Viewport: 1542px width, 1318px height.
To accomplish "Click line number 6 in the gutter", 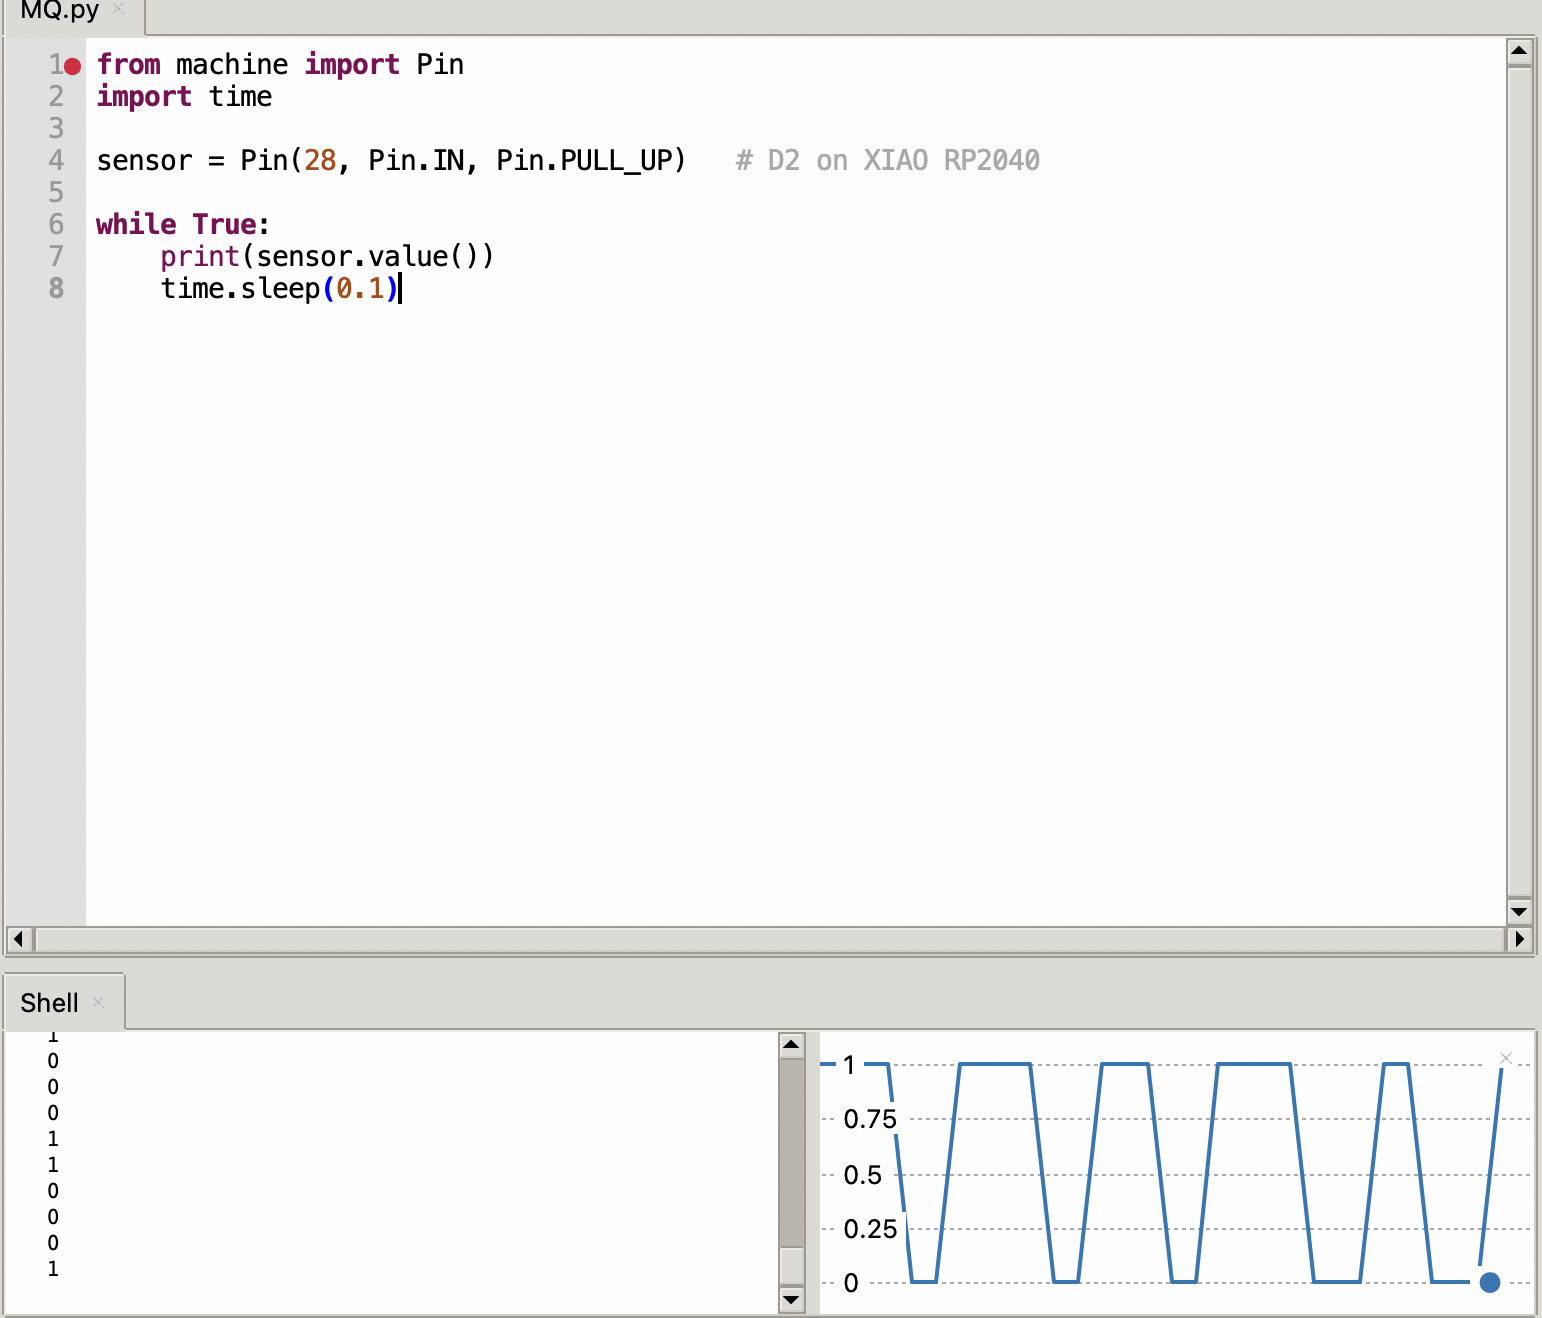I will click(x=56, y=225).
